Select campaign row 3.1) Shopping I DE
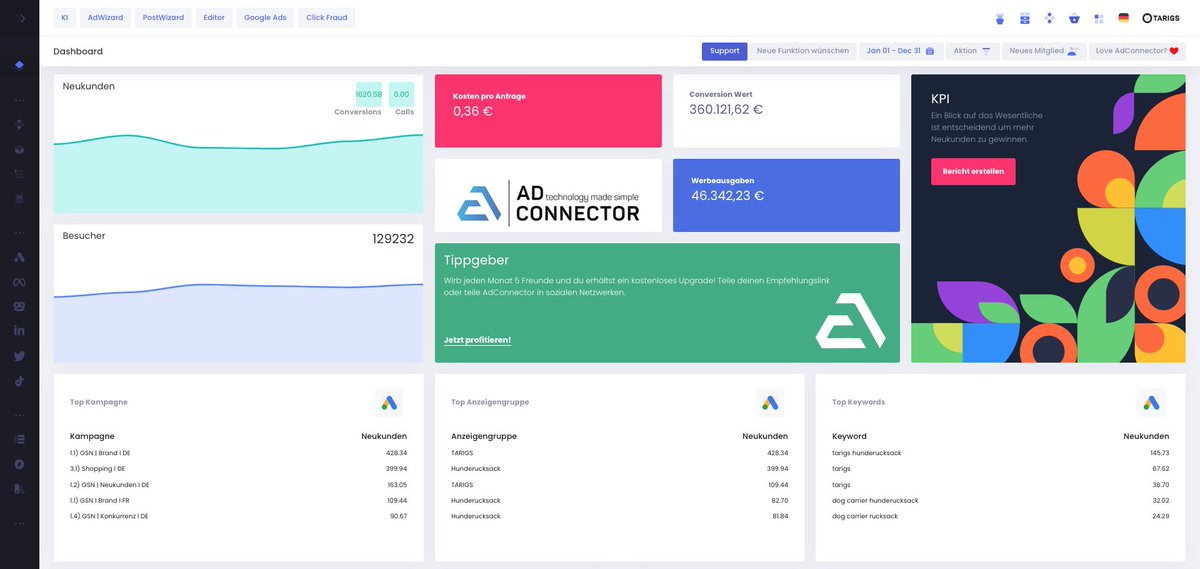 (238, 468)
